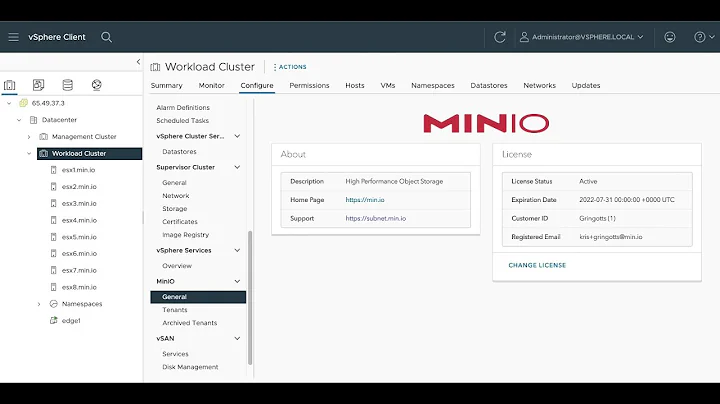
Task: Open the Datastores tab
Action: pos(489,85)
